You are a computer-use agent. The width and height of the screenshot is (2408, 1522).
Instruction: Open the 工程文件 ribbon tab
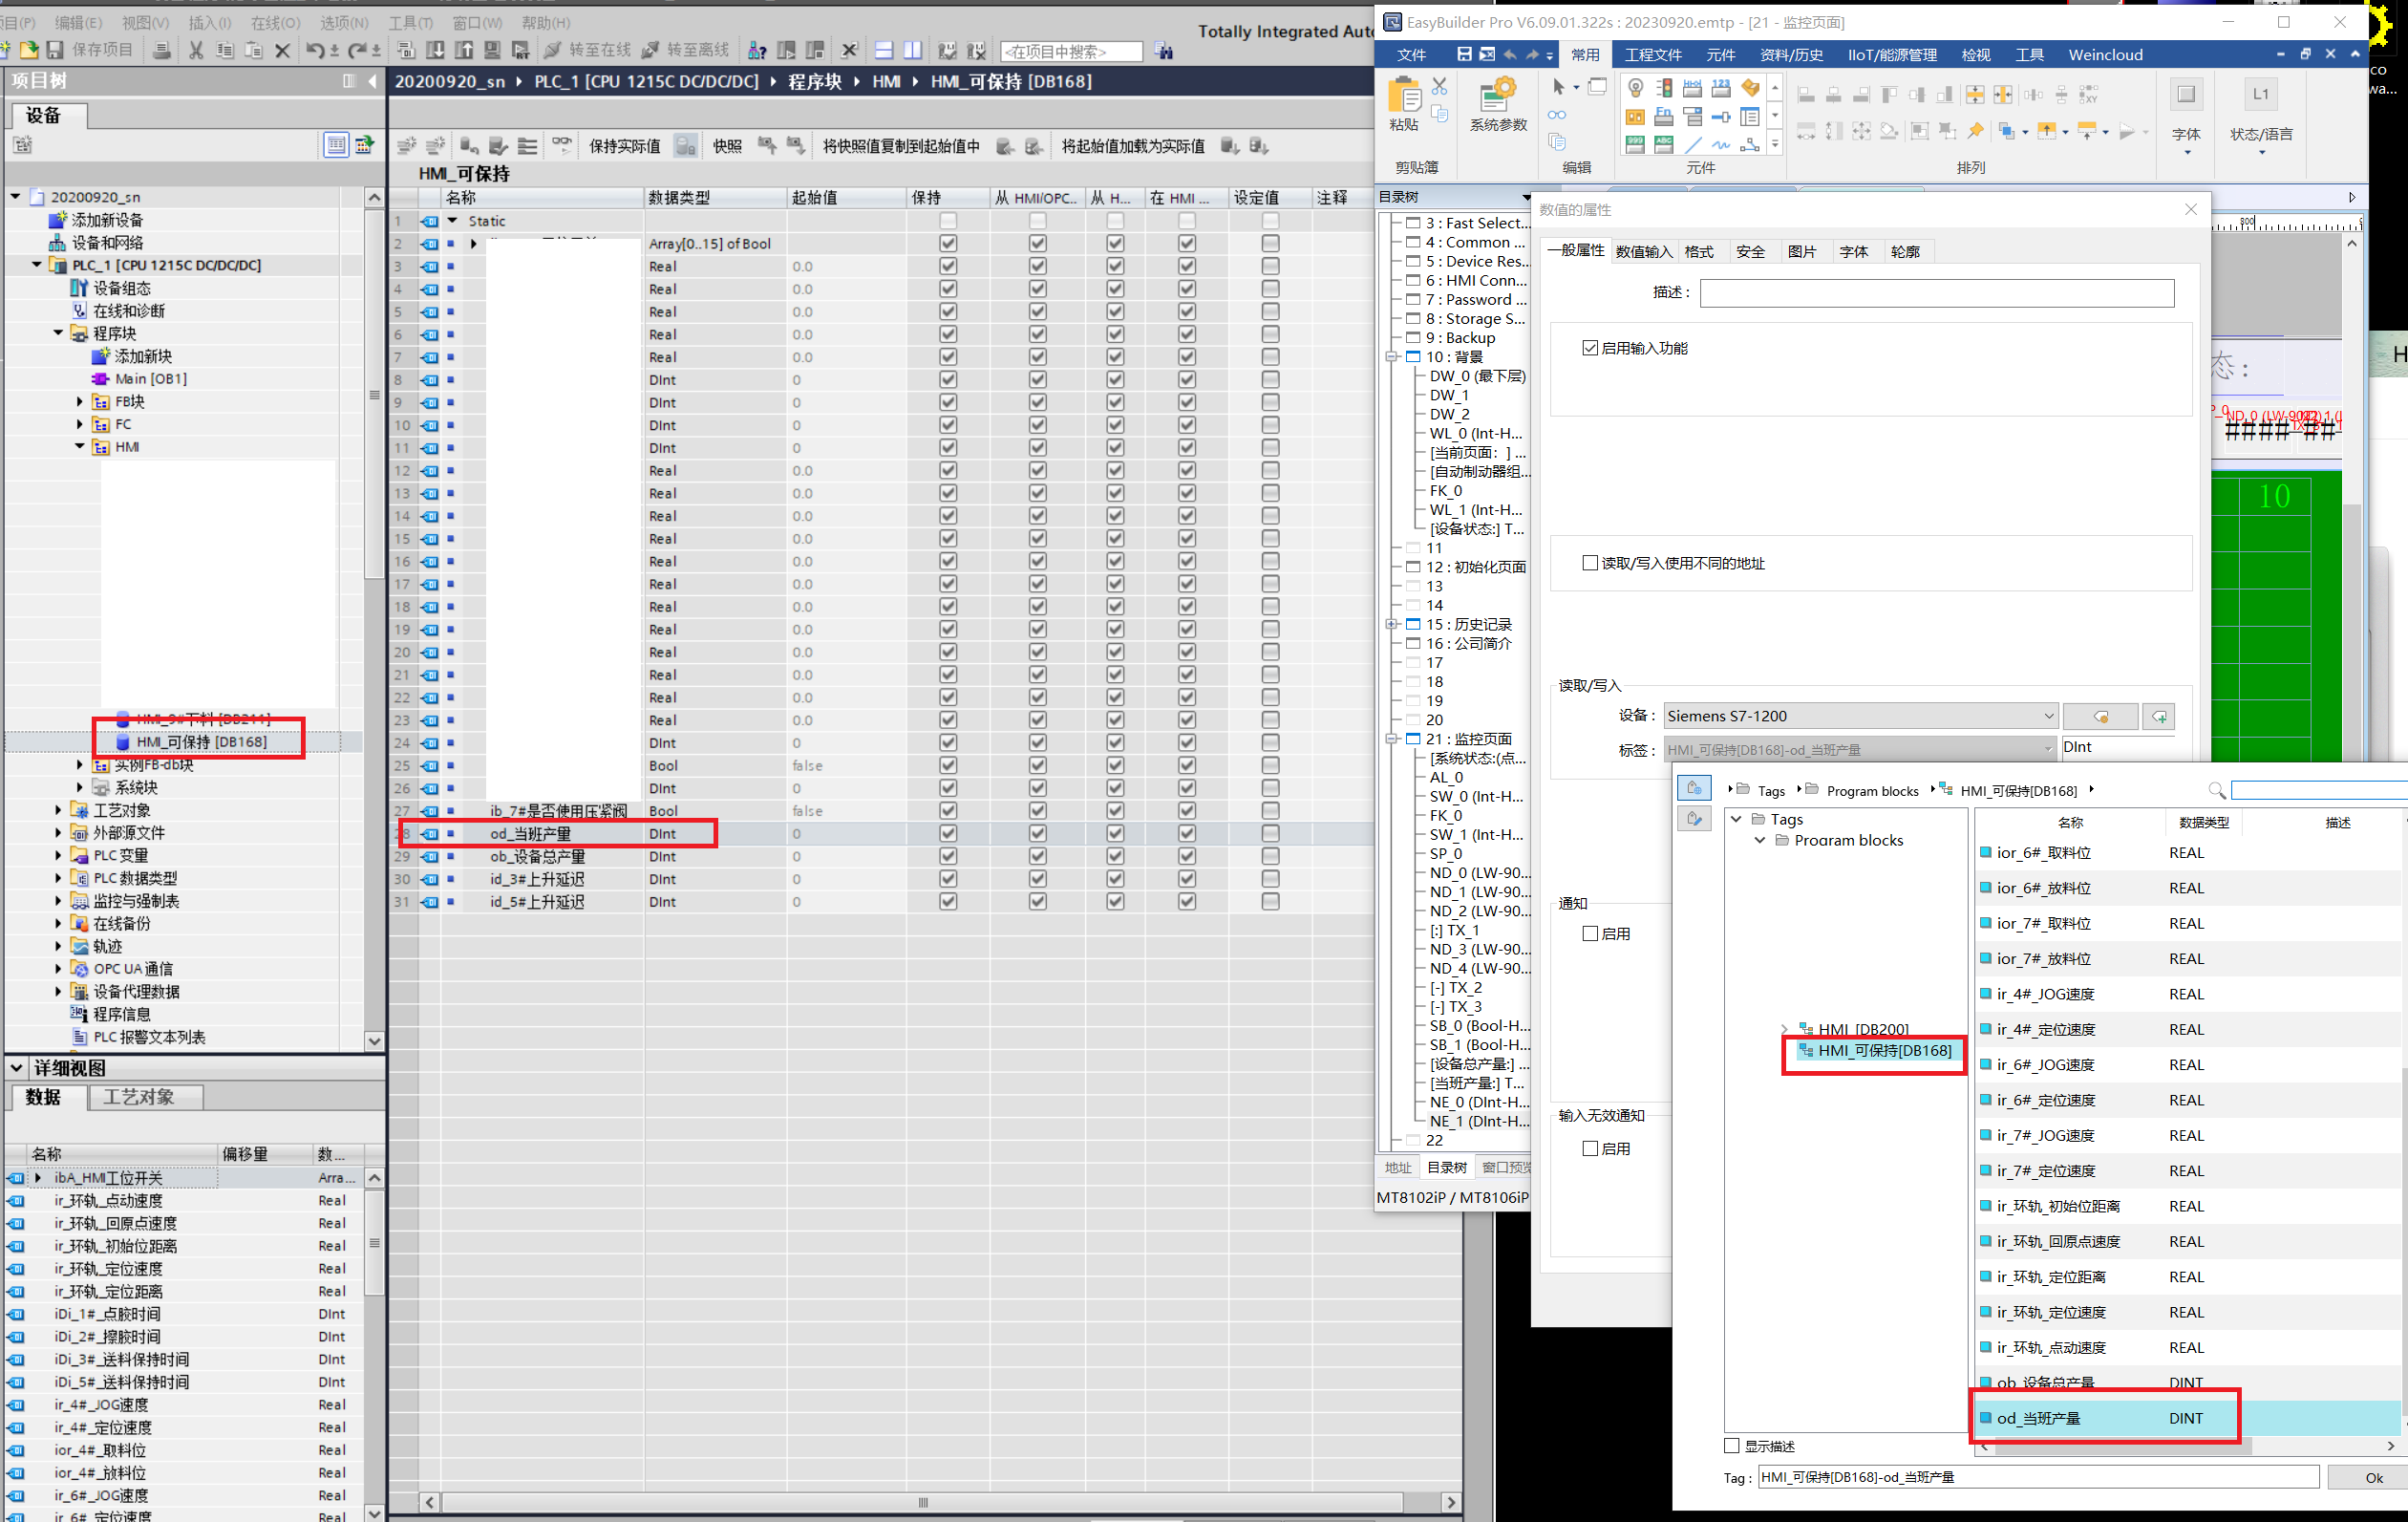point(1652,55)
